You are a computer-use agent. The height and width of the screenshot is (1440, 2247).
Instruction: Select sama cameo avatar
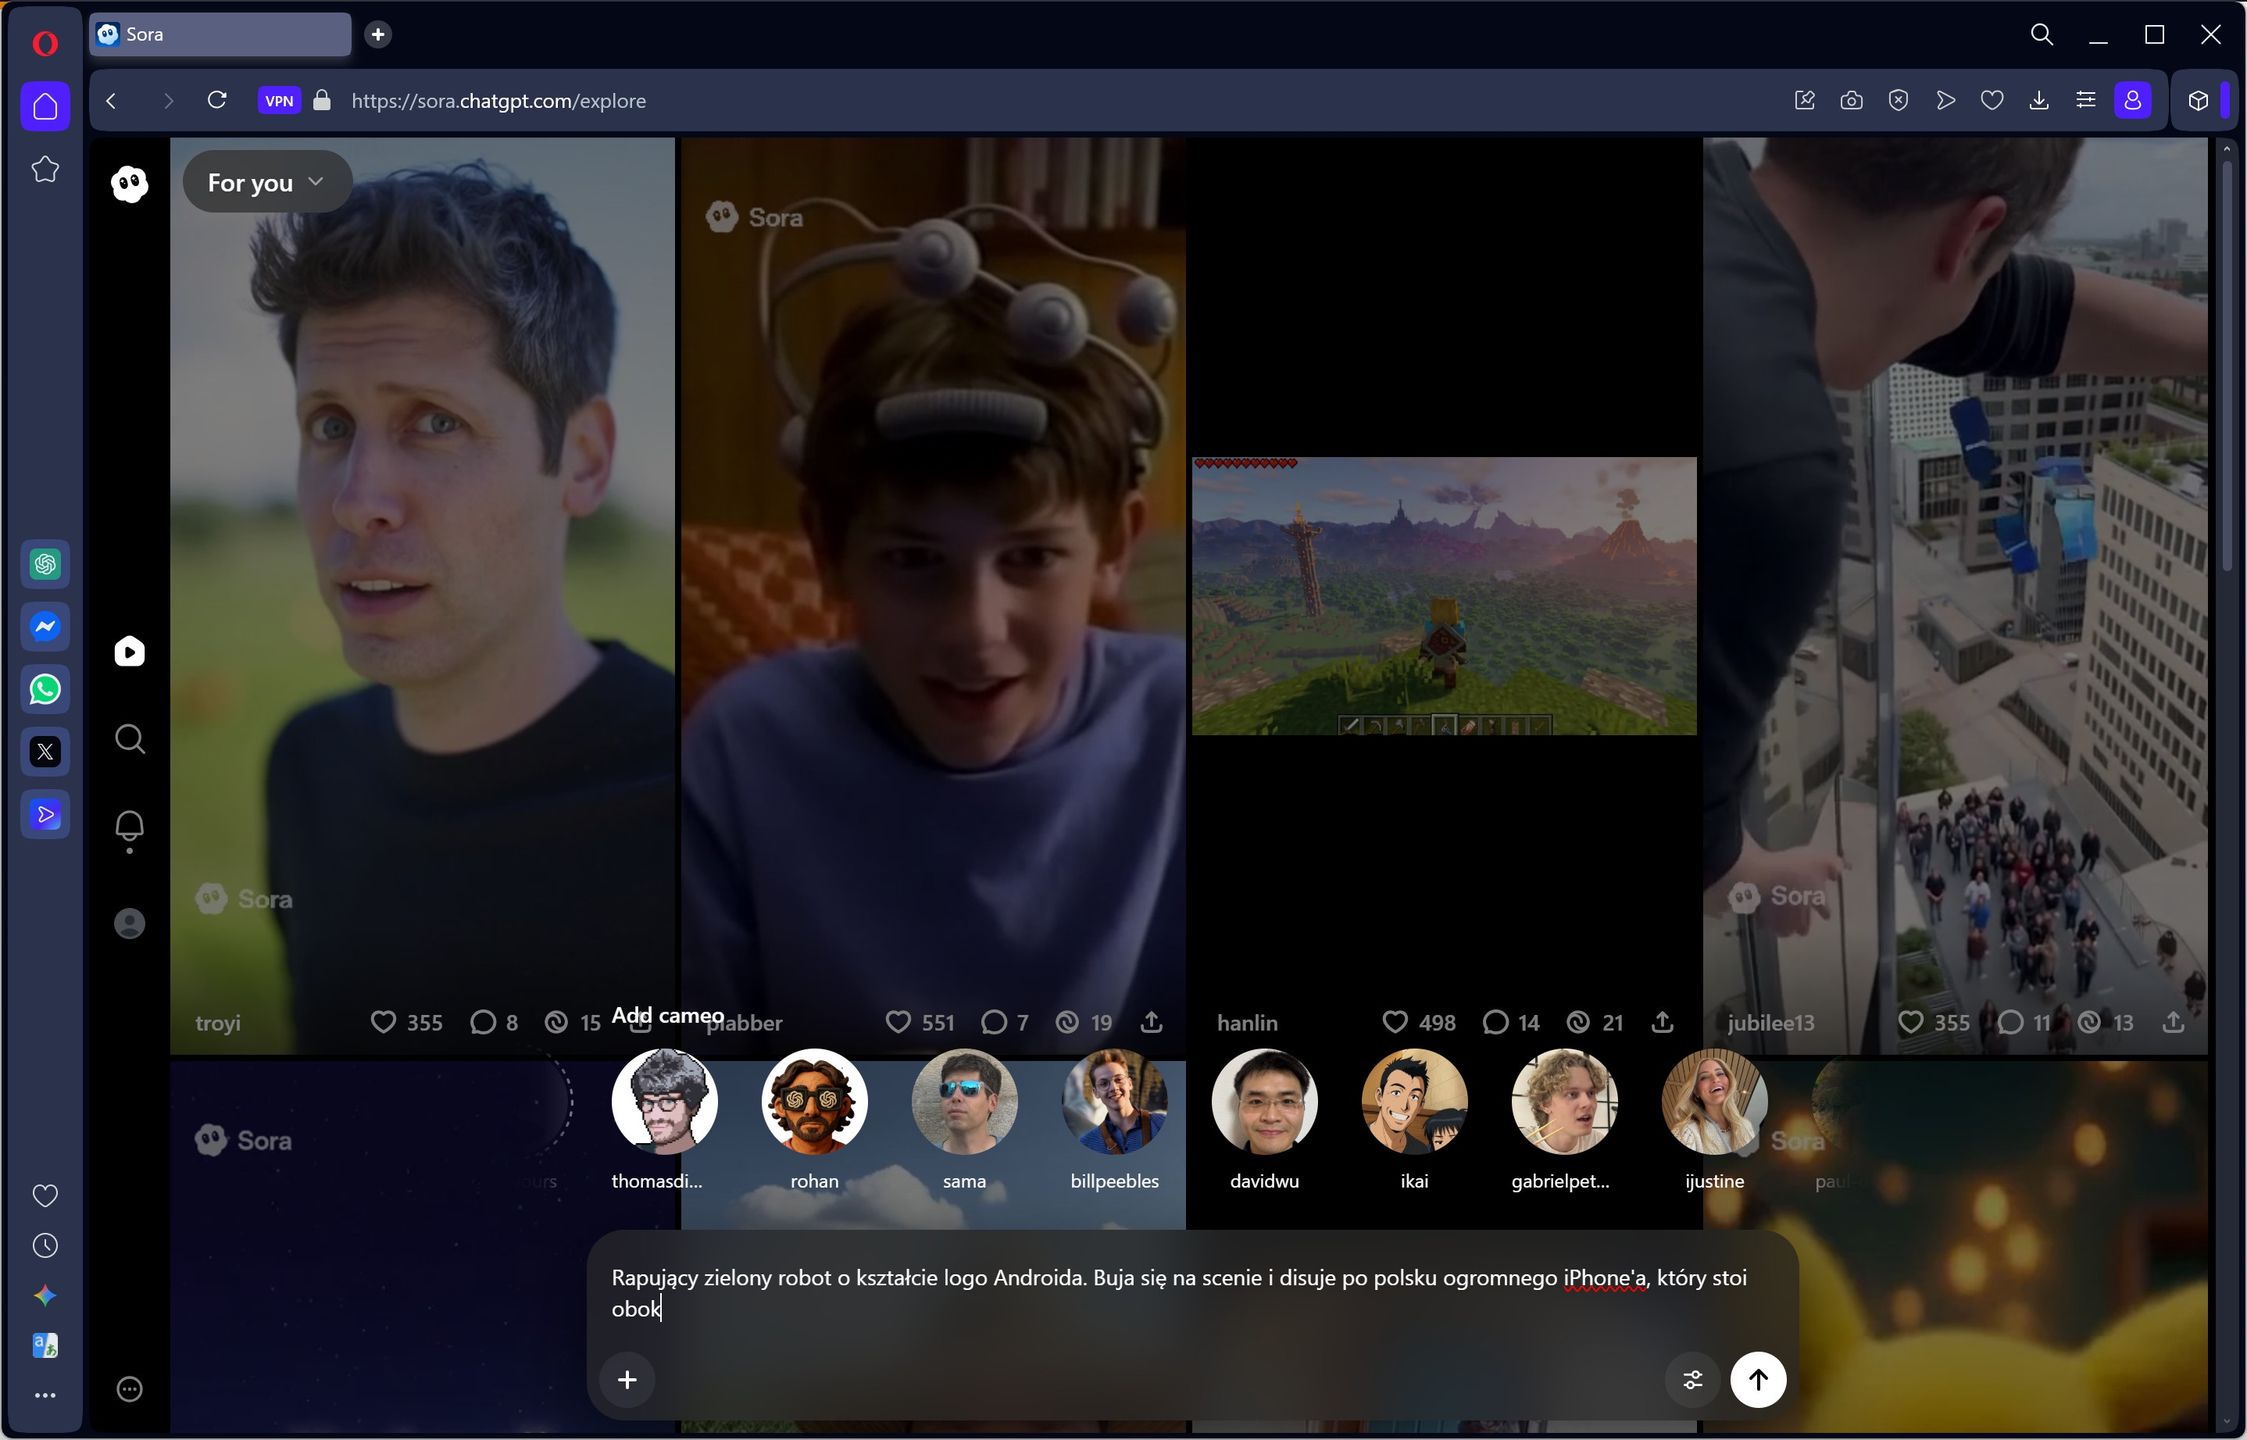[964, 1102]
